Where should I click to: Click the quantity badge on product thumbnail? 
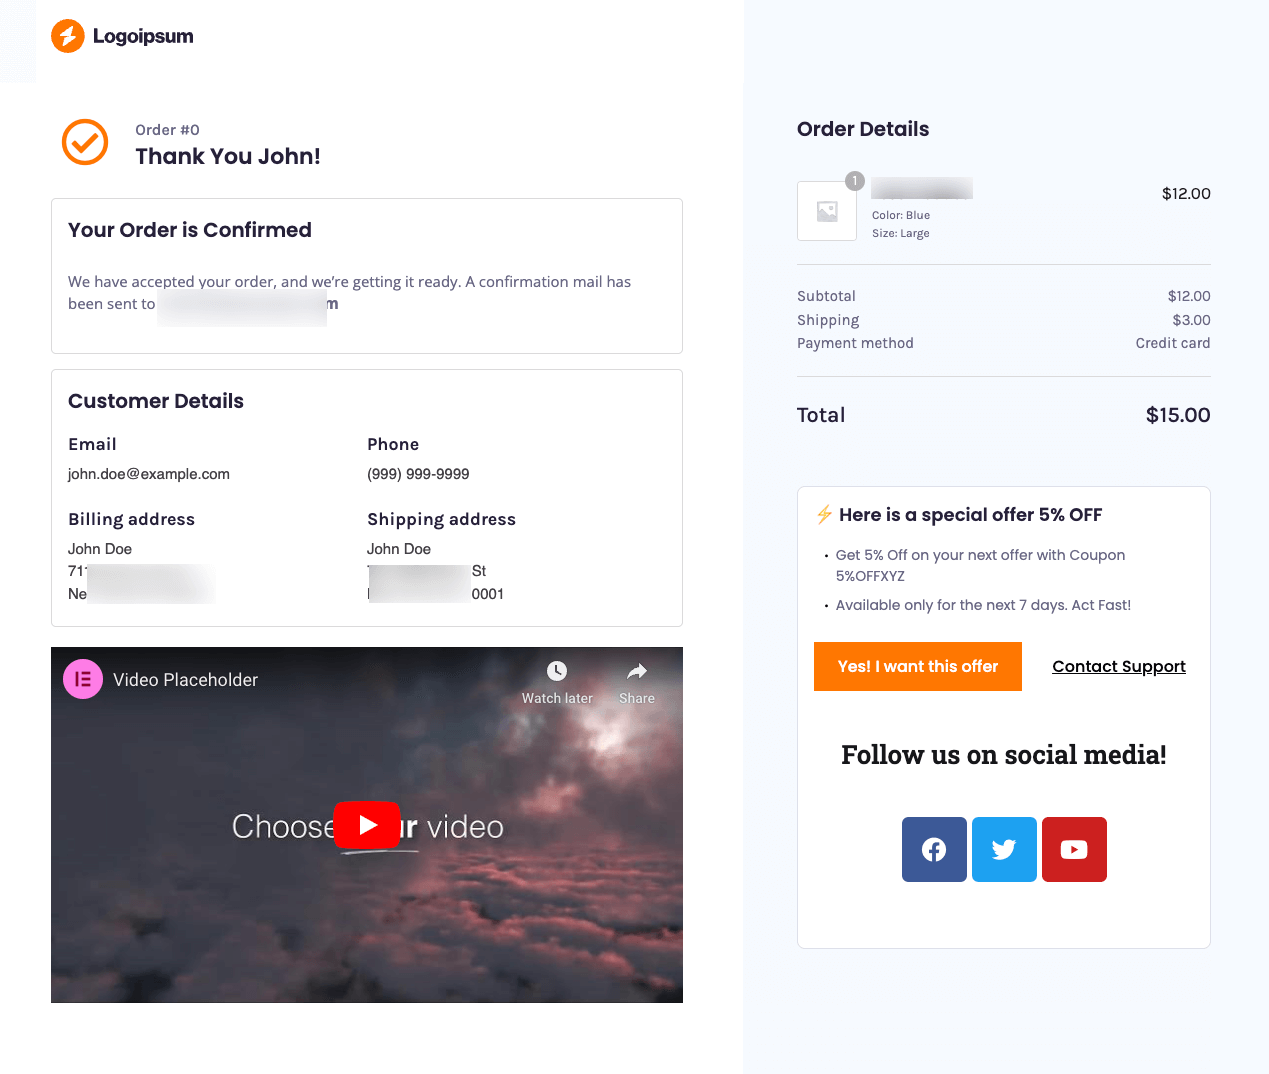coord(855,181)
